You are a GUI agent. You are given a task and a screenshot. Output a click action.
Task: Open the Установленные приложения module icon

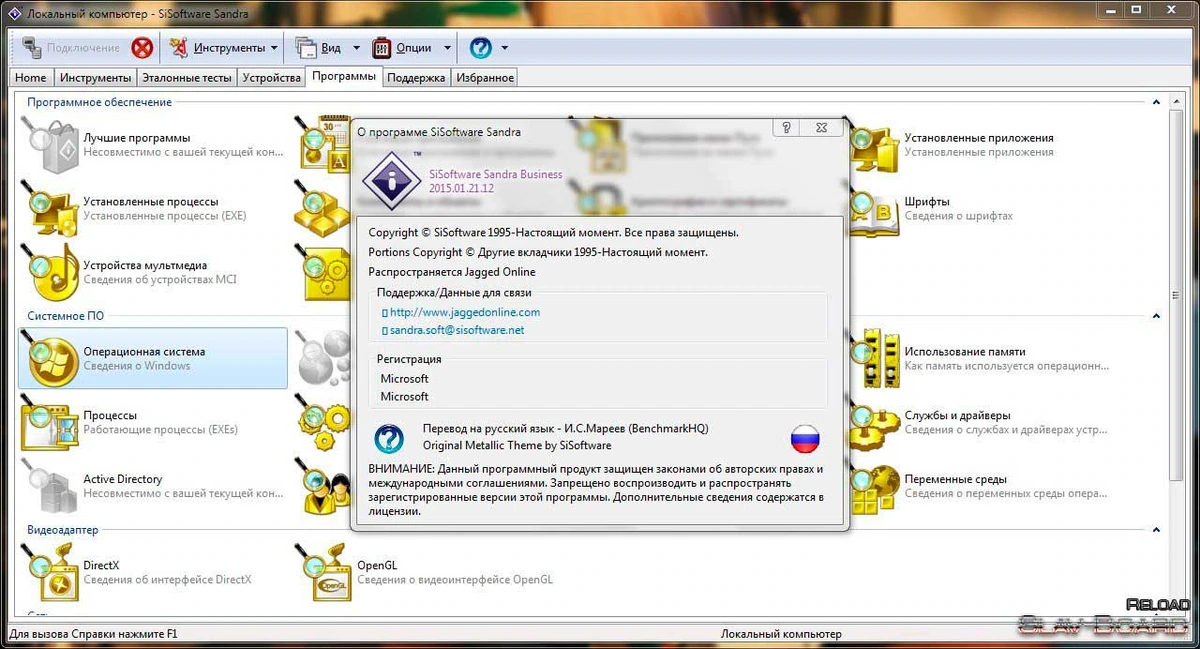point(871,145)
